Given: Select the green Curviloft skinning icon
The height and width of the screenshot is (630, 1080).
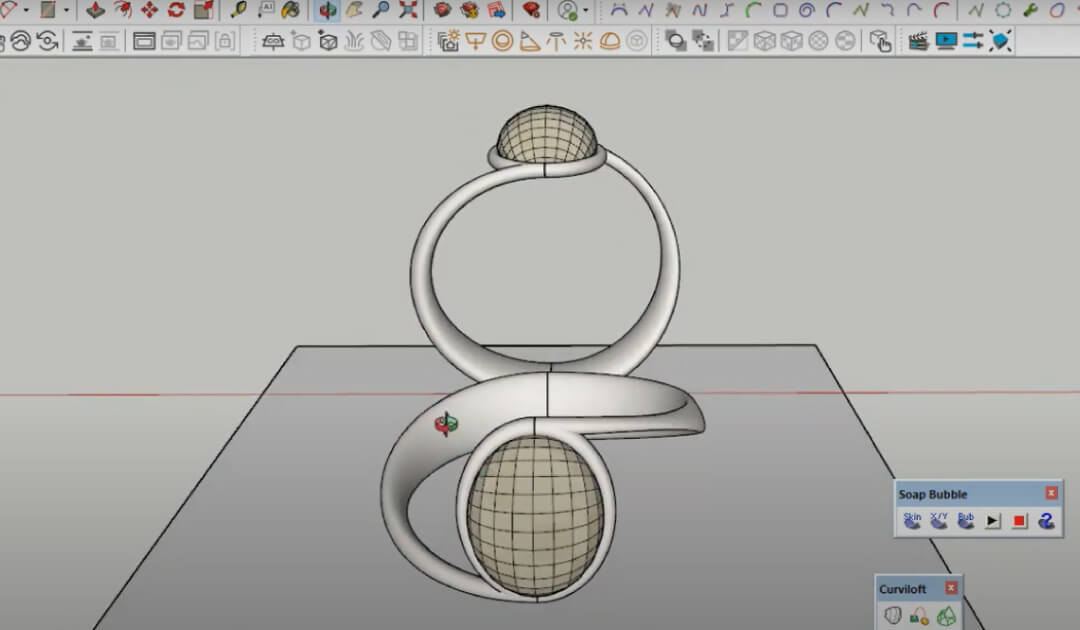Looking at the screenshot, I should [x=945, y=615].
